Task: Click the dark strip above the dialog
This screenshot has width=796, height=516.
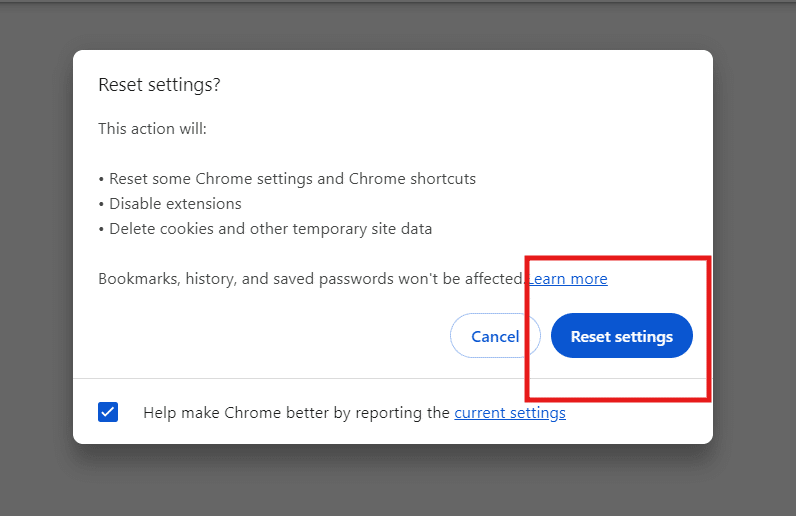Action: click(400, 25)
